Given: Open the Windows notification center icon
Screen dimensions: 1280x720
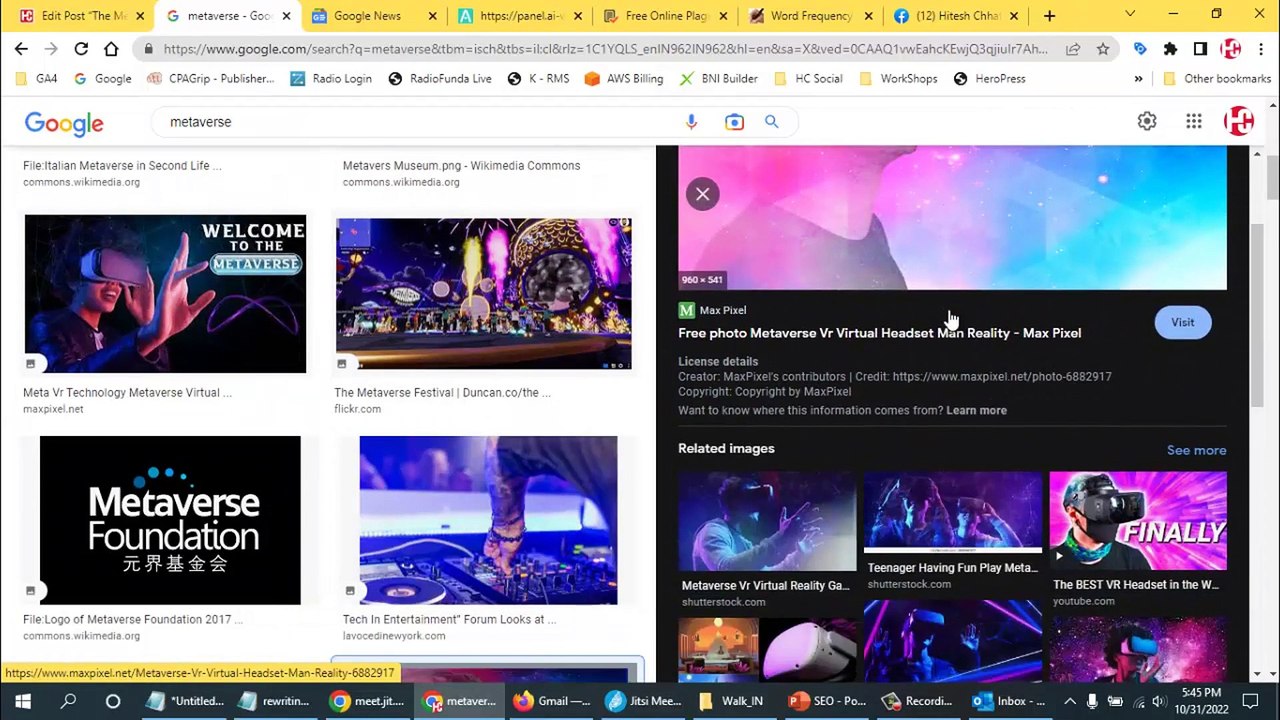Looking at the screenshot, I should (x=1251, y=701).
